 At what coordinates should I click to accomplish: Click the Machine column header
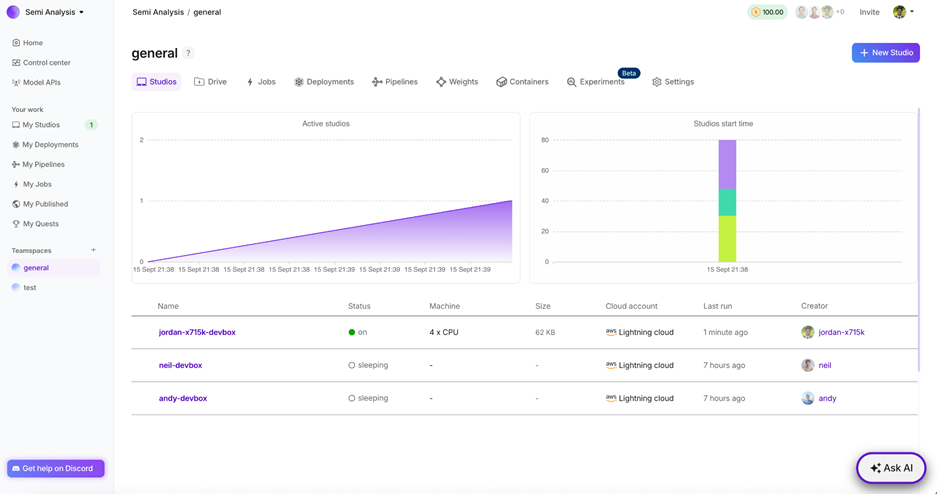click(445, 306)
